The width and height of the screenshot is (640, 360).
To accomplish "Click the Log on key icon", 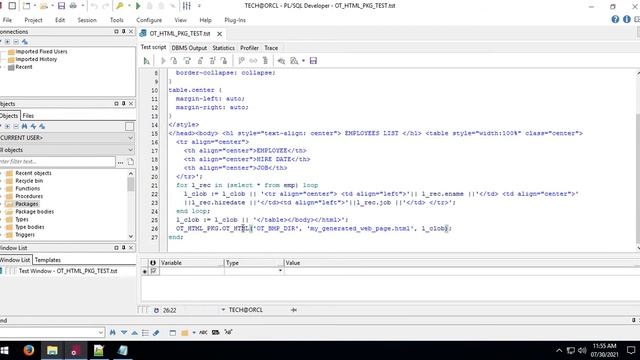I will [120, 6].
